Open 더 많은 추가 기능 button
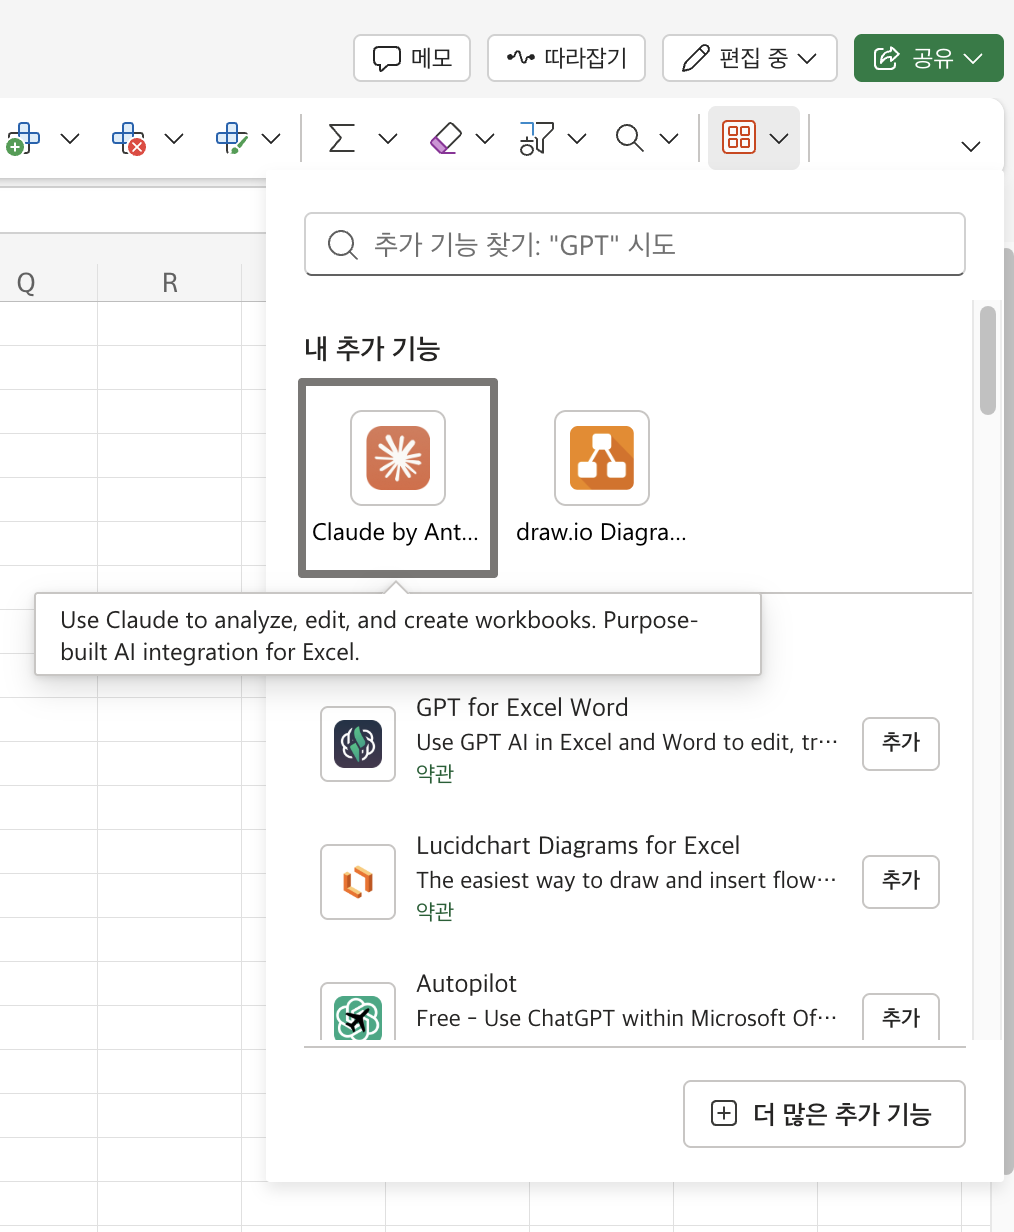Screen dimensions: 1014x1232 coord(824,1114)
